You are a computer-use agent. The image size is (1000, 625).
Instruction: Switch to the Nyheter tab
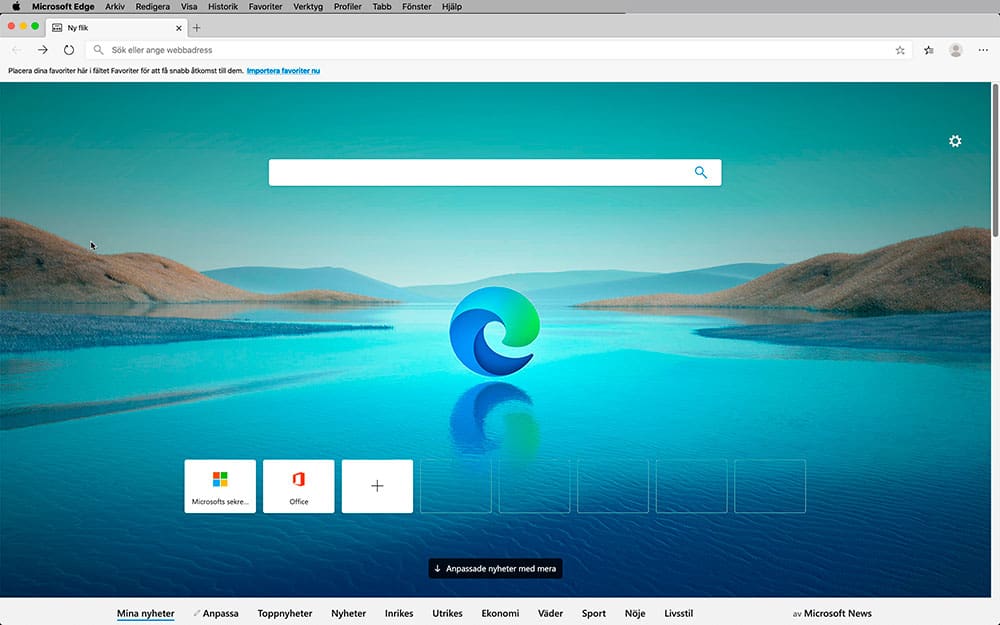348,614
